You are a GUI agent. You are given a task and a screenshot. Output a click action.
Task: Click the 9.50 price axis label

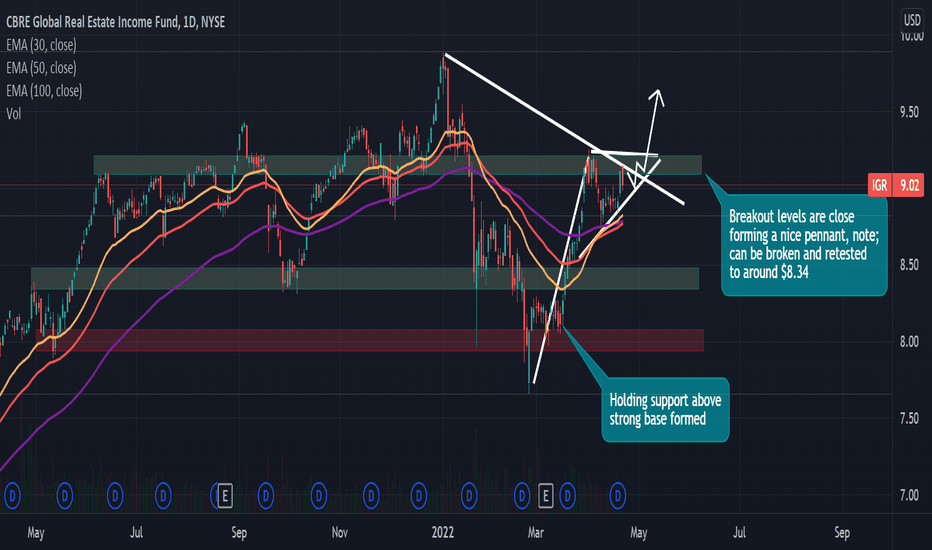coord(909,112)
